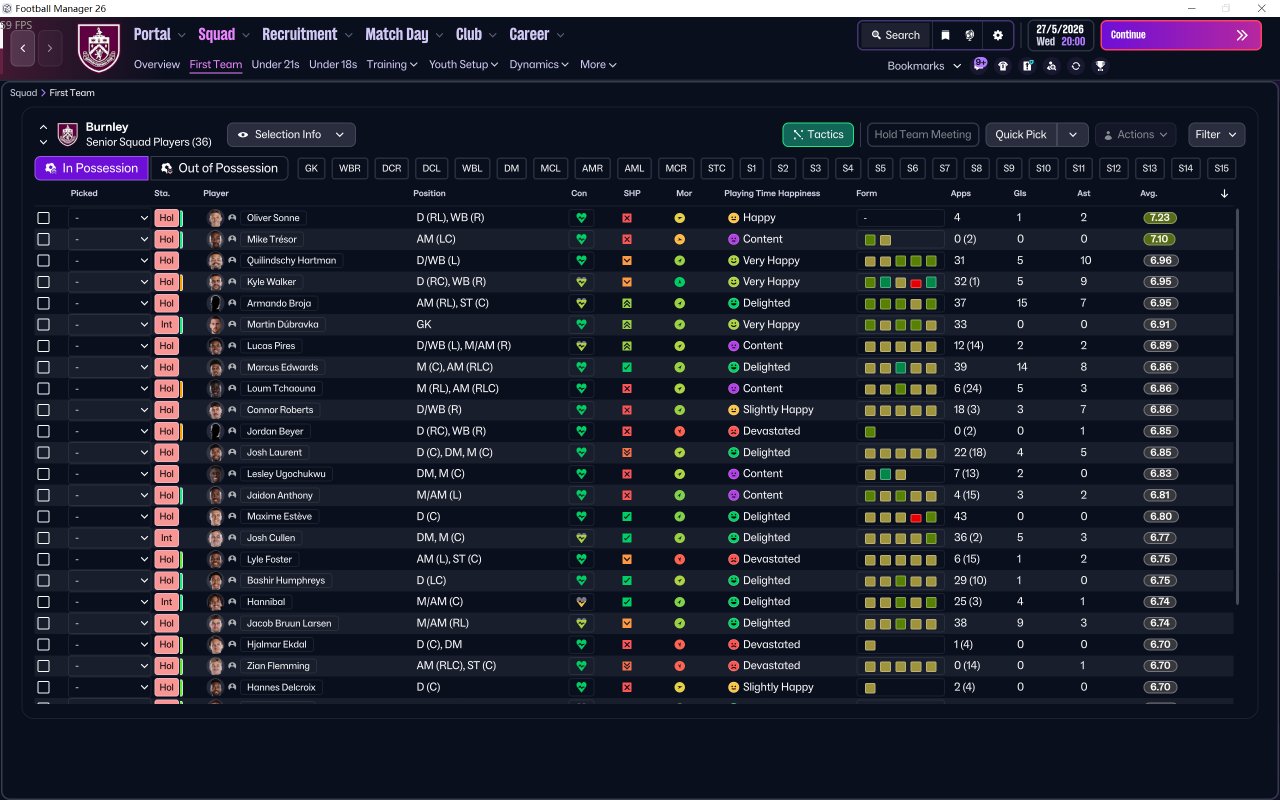Expand the Bookmarks dropdown
This screenshot has height=800, width=1280.
click(x=924, y=66)
